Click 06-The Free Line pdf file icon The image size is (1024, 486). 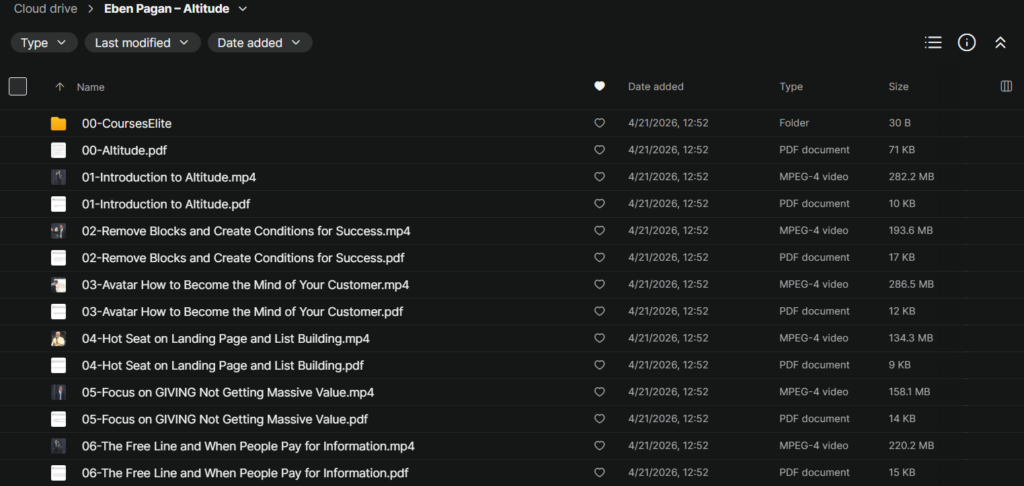pos(59,472)
